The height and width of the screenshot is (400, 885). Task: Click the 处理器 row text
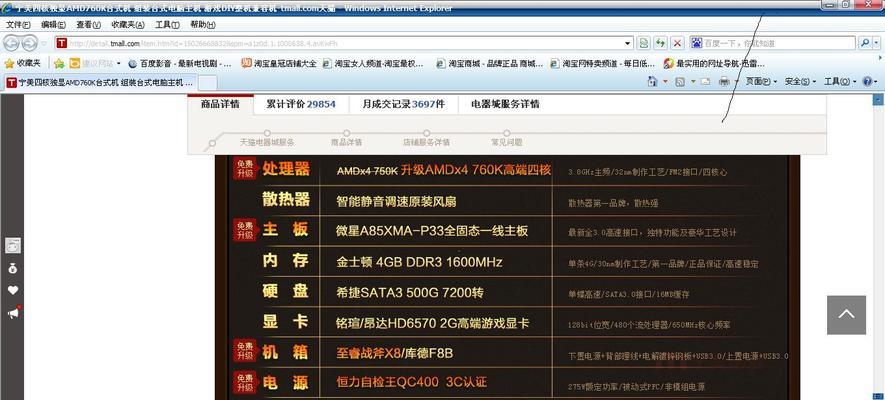click(x=286, y=169)
